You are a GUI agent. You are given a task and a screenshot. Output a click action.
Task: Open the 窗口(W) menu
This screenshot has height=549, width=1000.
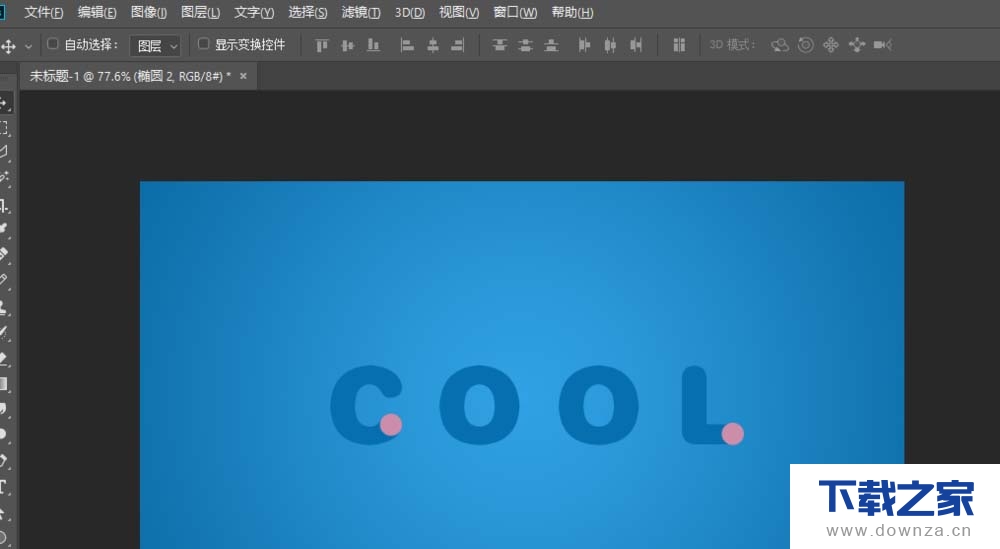point(515,12)
